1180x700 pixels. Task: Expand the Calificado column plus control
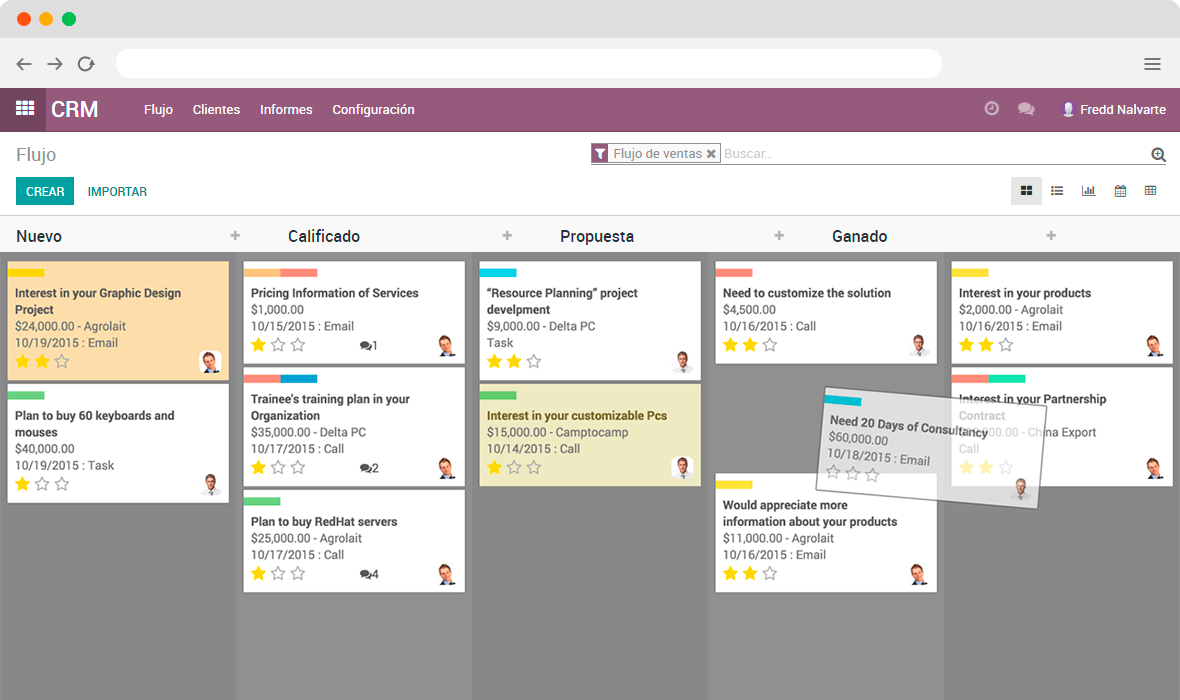[507, 235]
